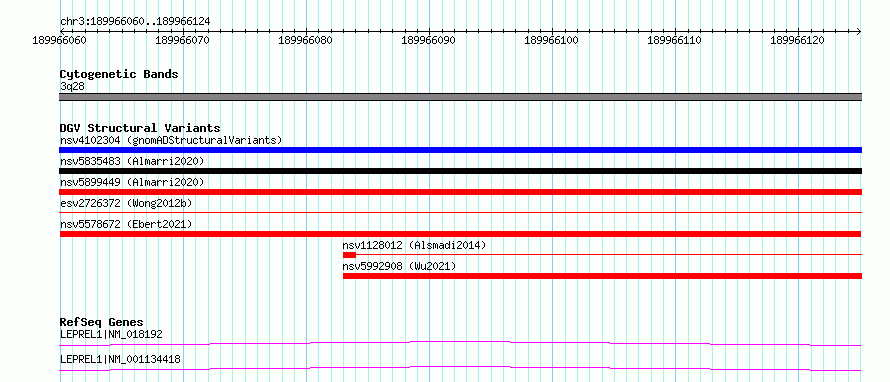Select the nsv5992908 Wu2021 red bar

coord(602,276)
